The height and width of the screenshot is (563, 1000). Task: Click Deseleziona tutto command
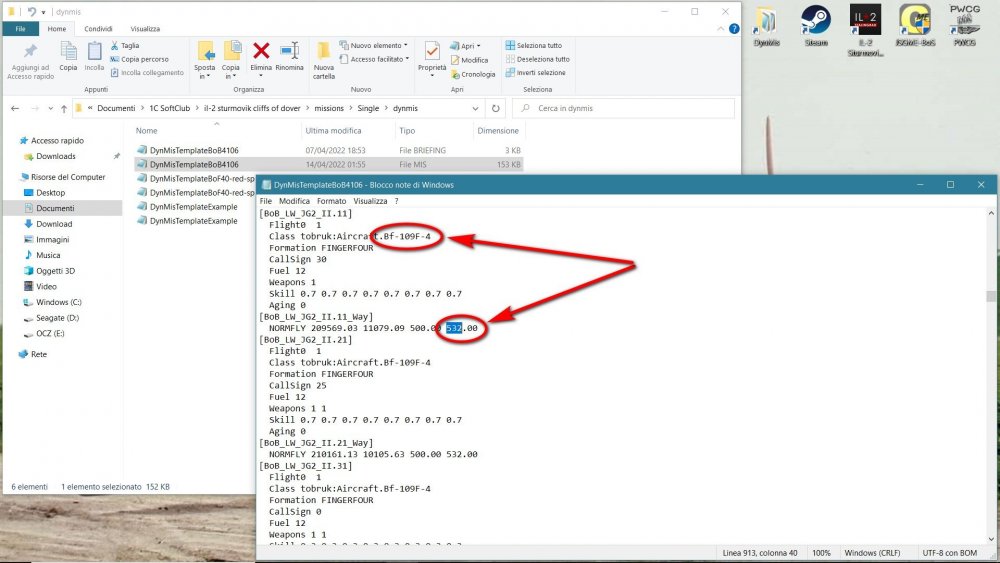[x=538, y=59]
